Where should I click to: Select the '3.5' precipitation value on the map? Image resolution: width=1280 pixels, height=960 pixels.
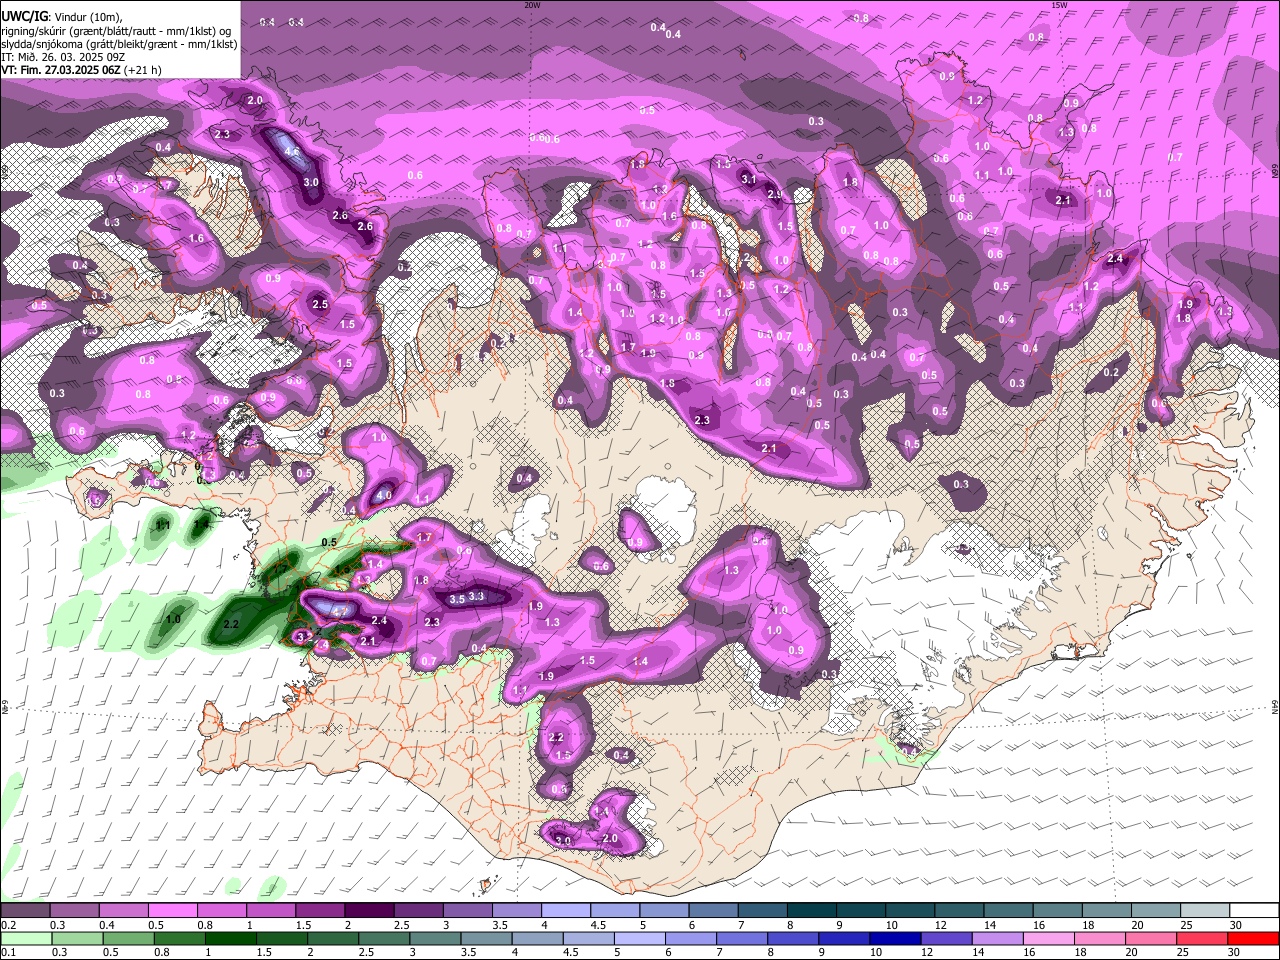457,599
